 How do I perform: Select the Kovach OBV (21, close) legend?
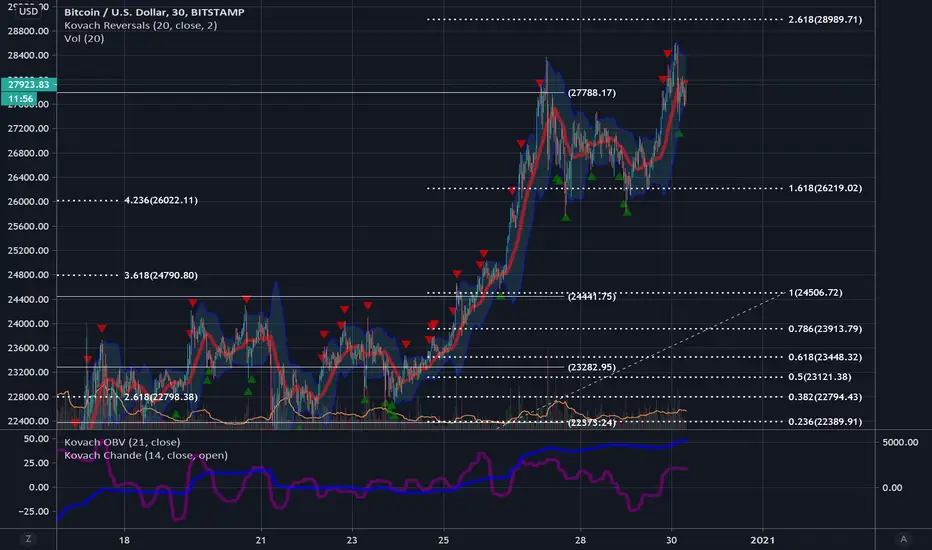[x=122, y=442]
